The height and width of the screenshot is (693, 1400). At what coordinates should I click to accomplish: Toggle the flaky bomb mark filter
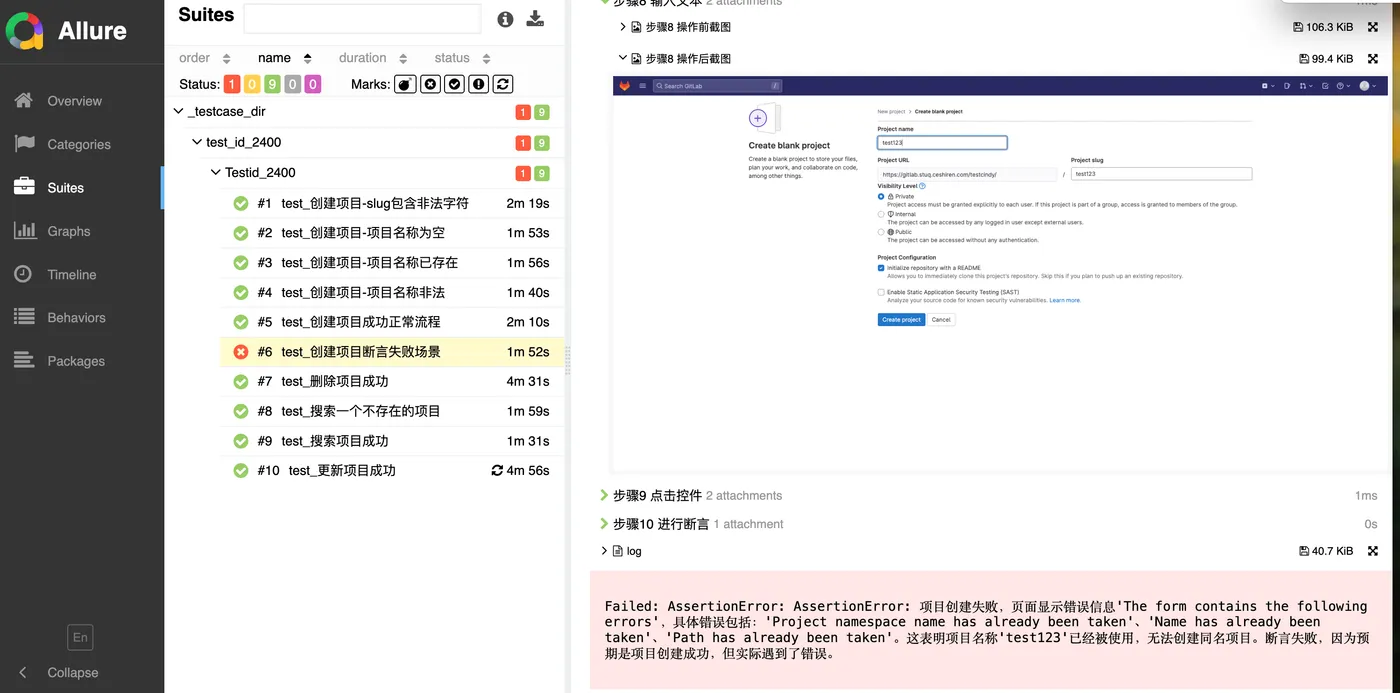(x=405, y=84)
